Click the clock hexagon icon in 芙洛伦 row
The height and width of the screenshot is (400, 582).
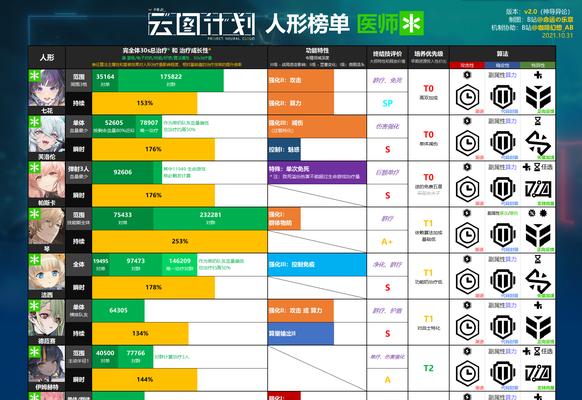(467, 143)
